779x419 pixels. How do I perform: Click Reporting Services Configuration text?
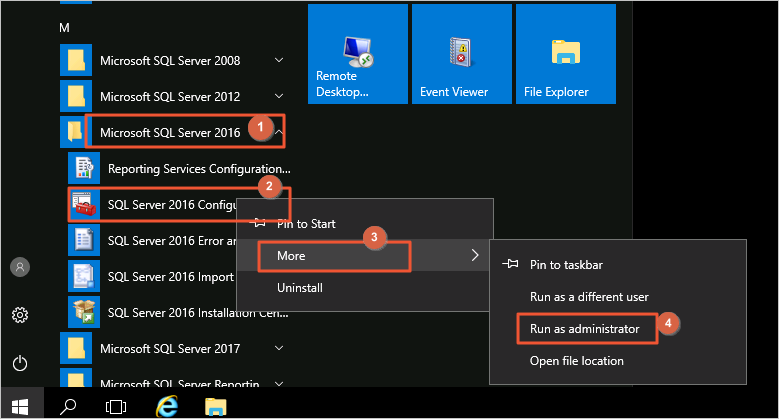(x=199, y=168)
